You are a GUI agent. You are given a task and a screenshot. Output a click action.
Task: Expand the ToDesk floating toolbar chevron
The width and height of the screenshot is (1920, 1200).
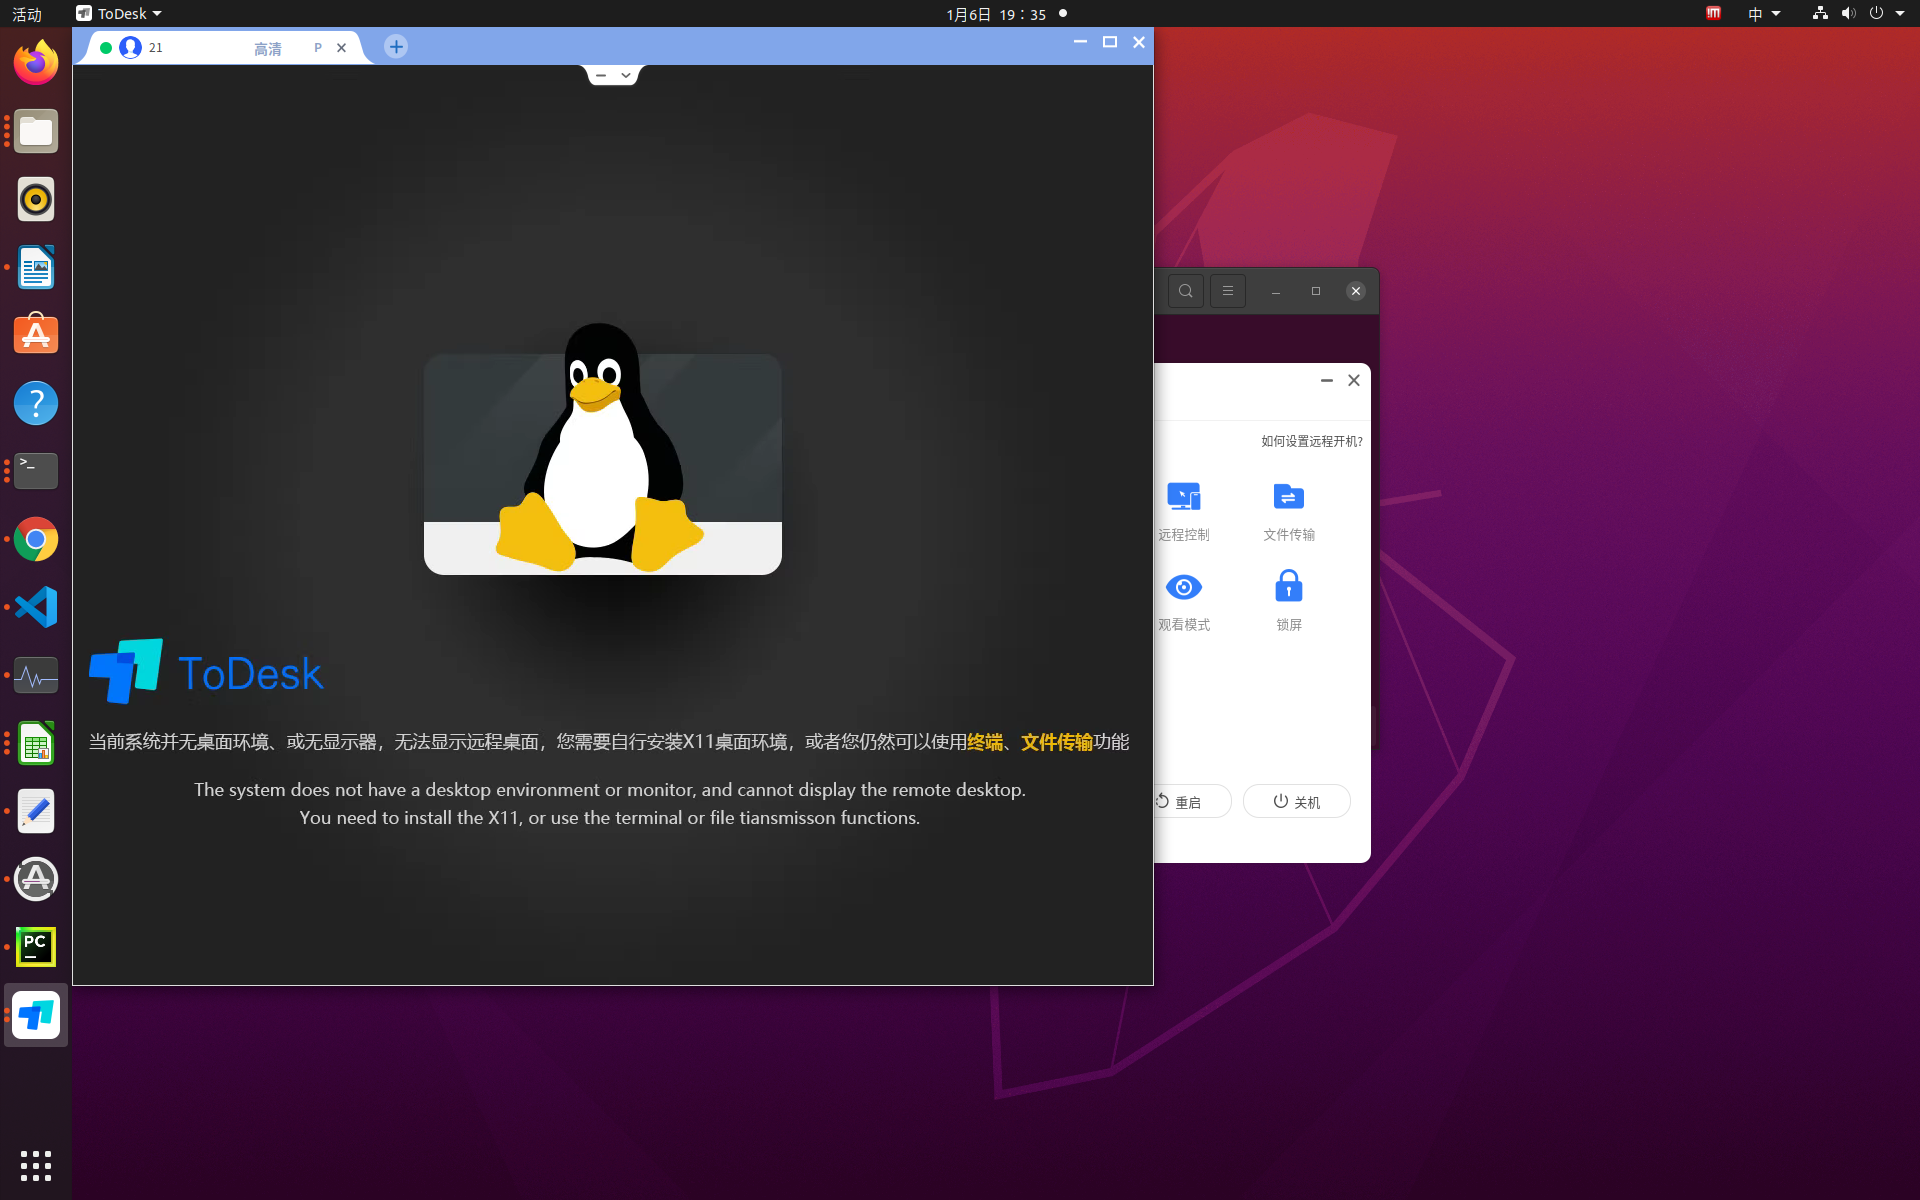click(x=626, y=75)
